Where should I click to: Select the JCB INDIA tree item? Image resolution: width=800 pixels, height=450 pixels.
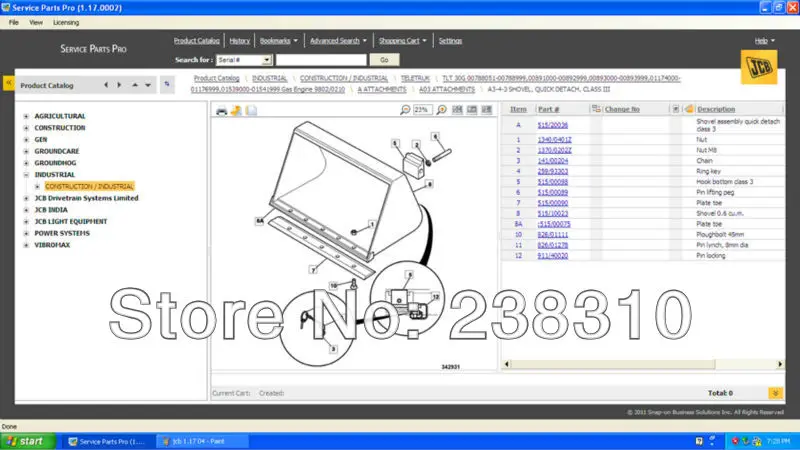coord(51,210)
